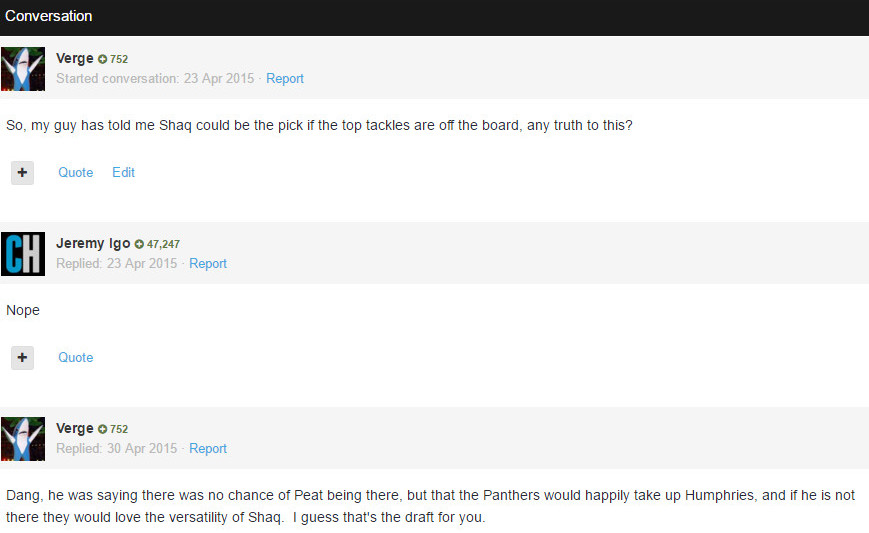Report Jeremy Igo's reply
The image size is (869, 533).
pos(208,264)
